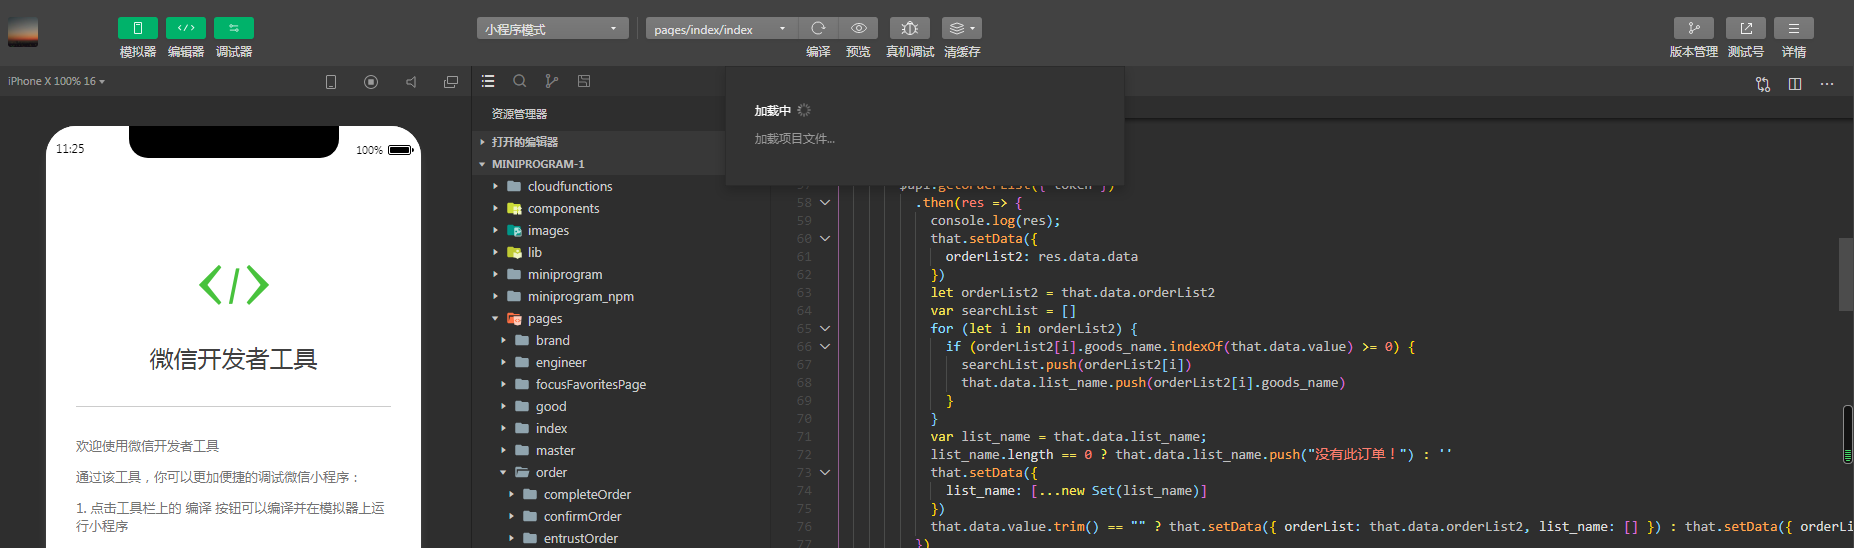
Task: Open version management (版本管理) icon
Action: click(1694, 28)
